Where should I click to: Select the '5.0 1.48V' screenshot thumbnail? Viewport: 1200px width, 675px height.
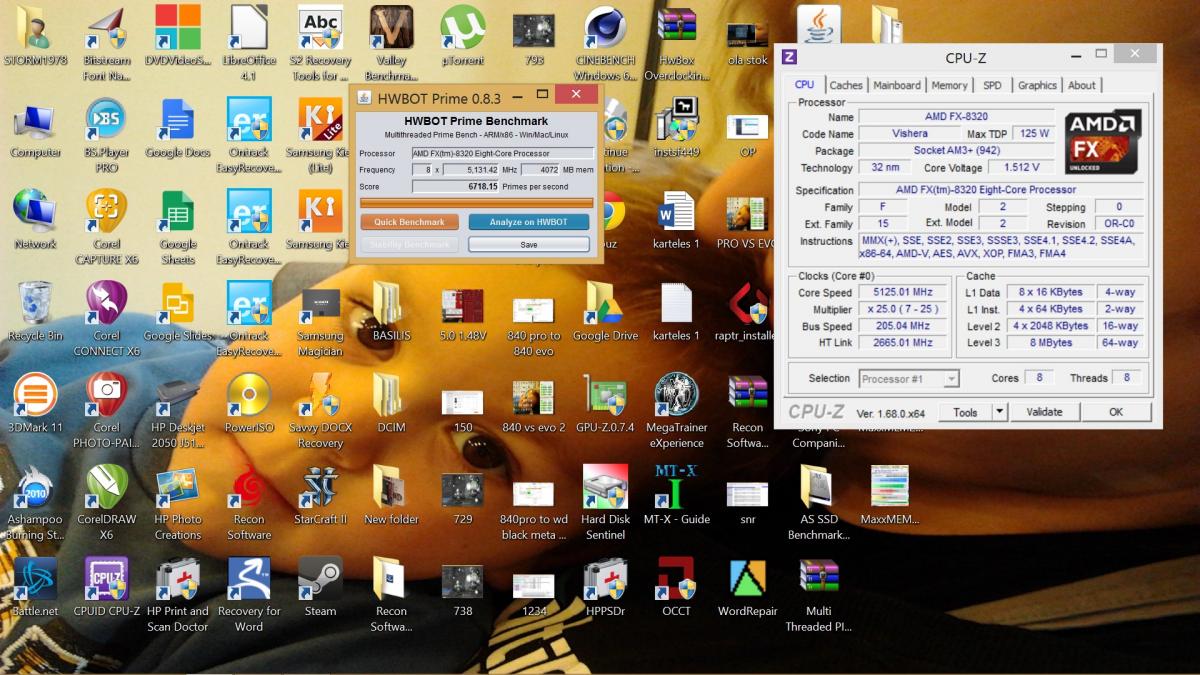[463, 304]
